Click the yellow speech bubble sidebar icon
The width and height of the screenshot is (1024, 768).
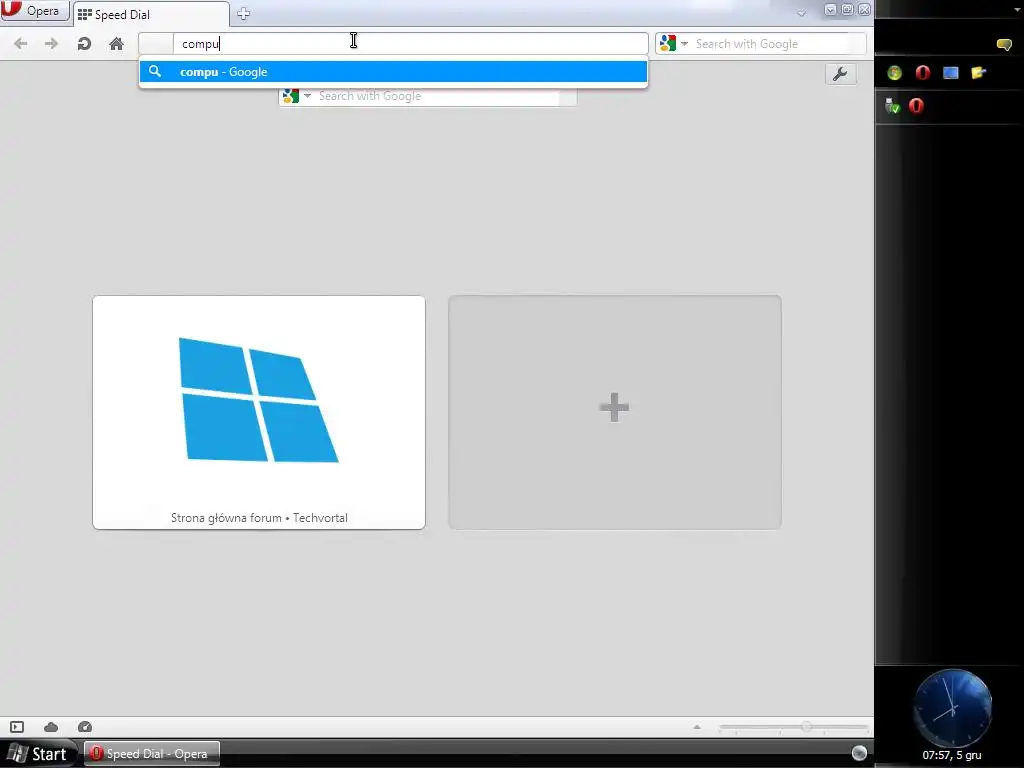coord(1004,44)
